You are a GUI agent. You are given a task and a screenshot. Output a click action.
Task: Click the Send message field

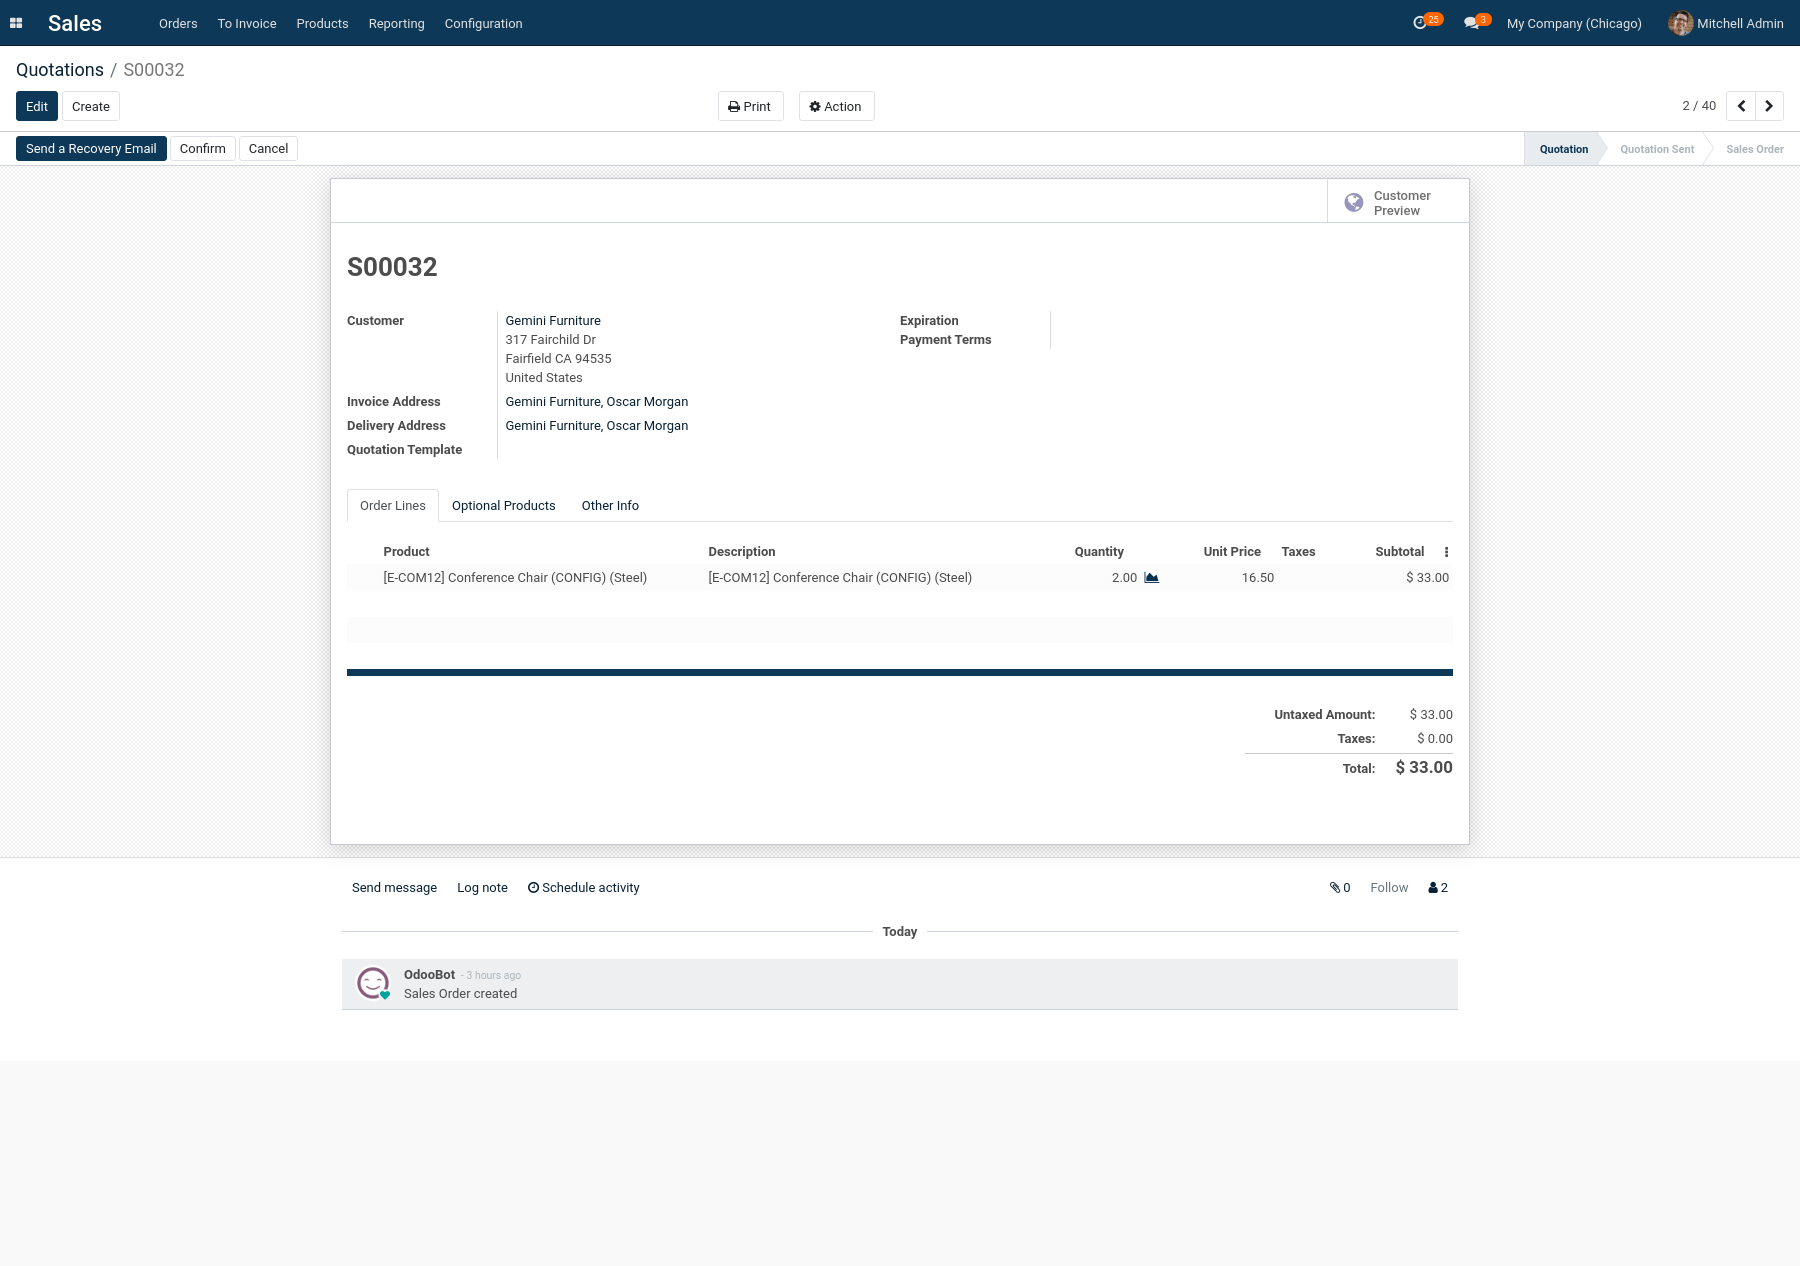[394, 887]
